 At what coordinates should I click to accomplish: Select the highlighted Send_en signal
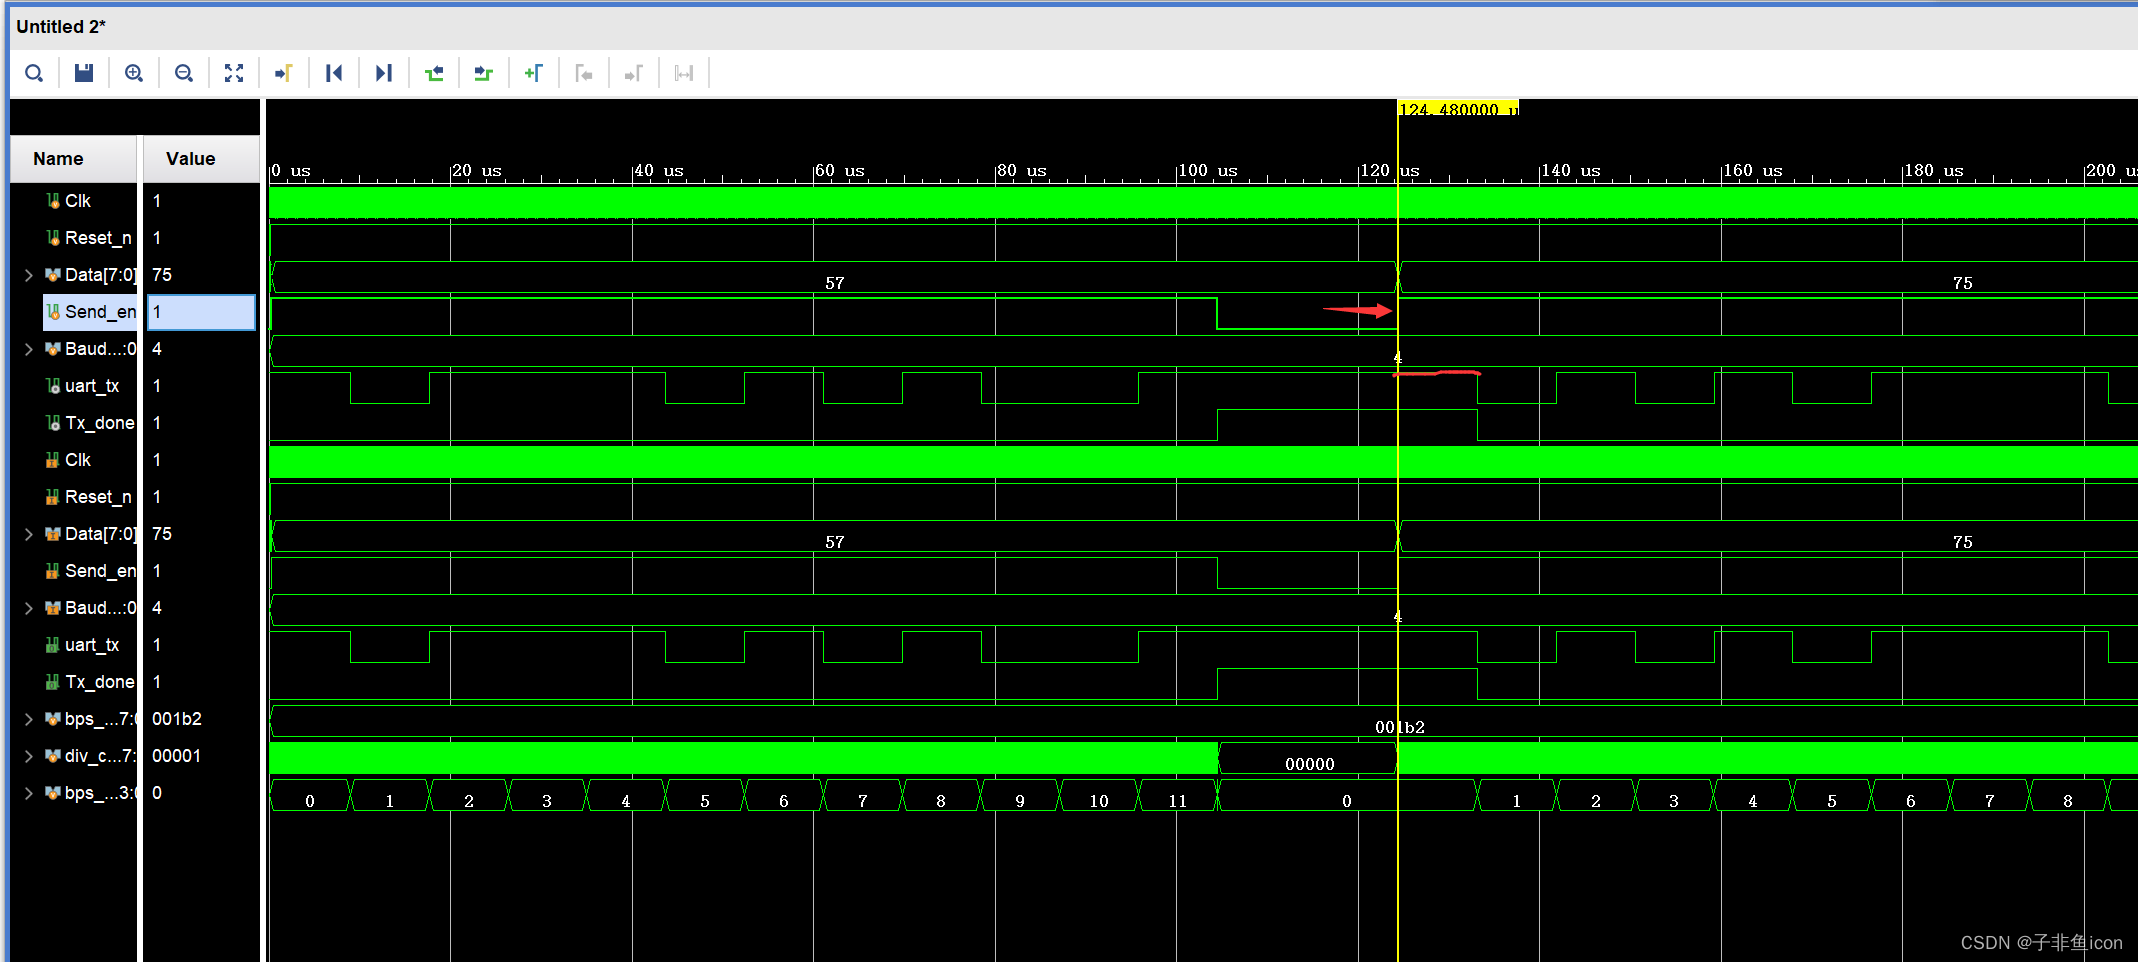[90, 312]
